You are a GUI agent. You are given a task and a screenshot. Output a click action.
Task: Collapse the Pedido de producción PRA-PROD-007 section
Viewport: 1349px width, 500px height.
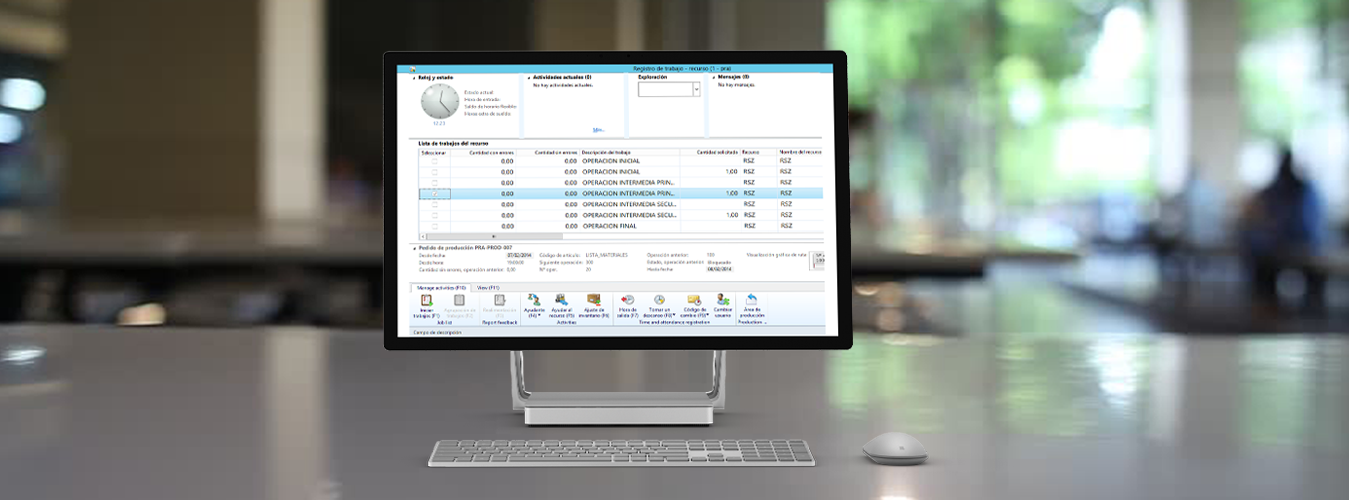414,247
